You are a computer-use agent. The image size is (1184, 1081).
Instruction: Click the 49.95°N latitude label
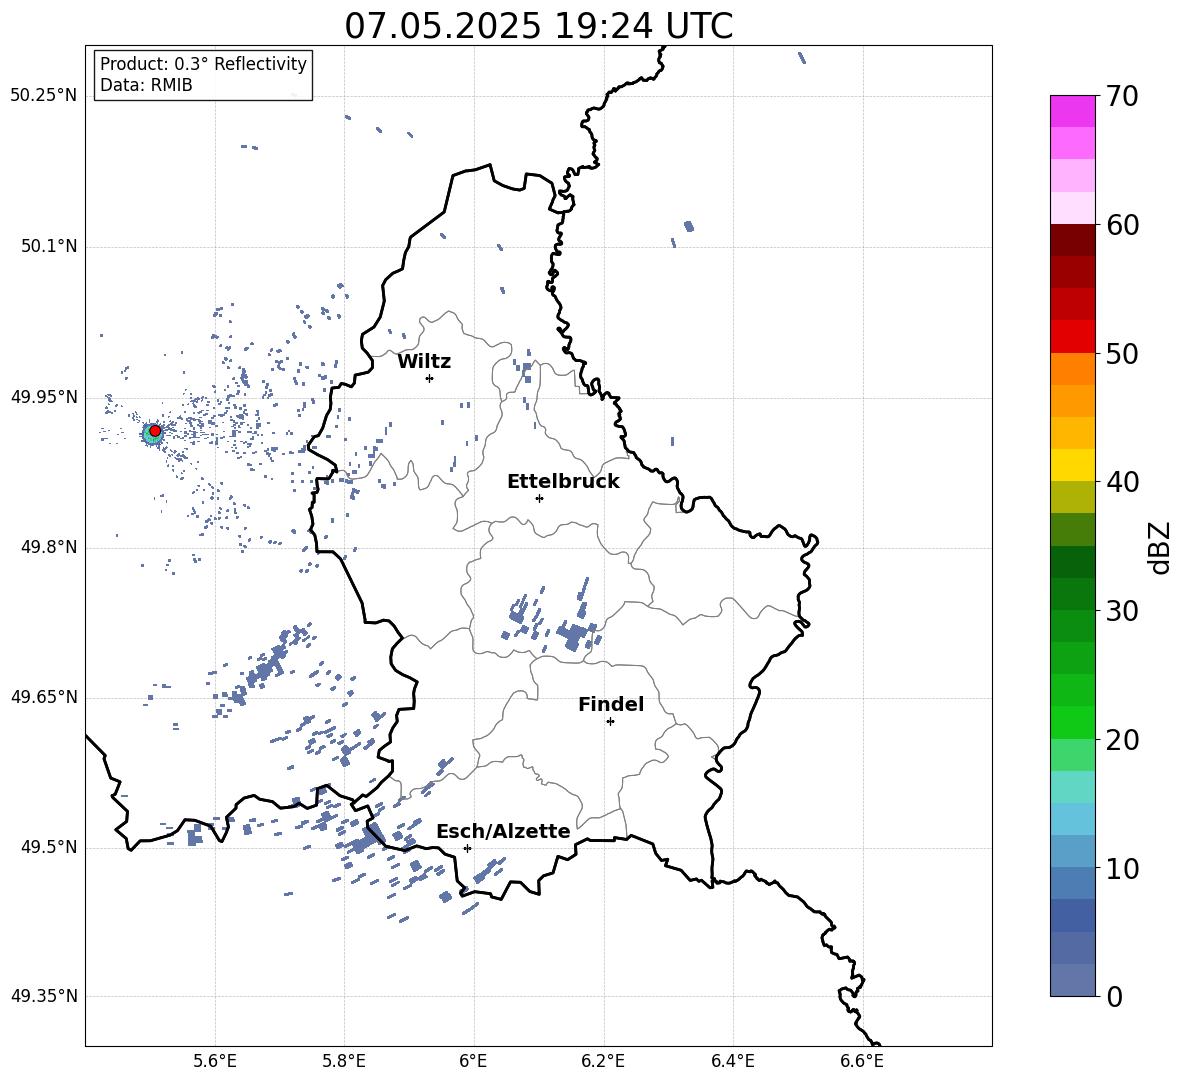pos(43,397)
